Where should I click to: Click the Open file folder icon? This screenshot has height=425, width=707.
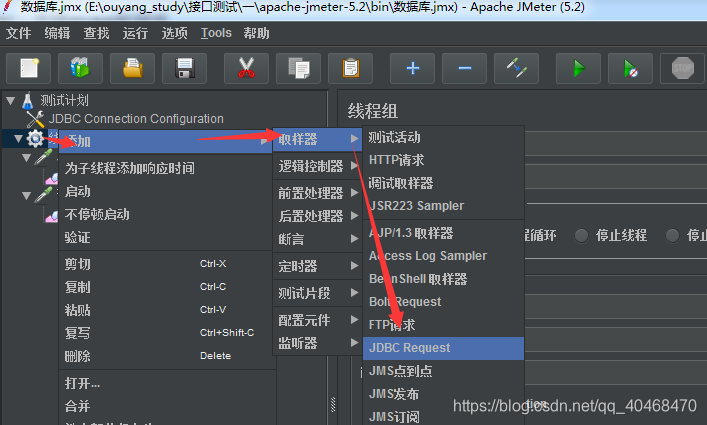(x=133, y=69)
